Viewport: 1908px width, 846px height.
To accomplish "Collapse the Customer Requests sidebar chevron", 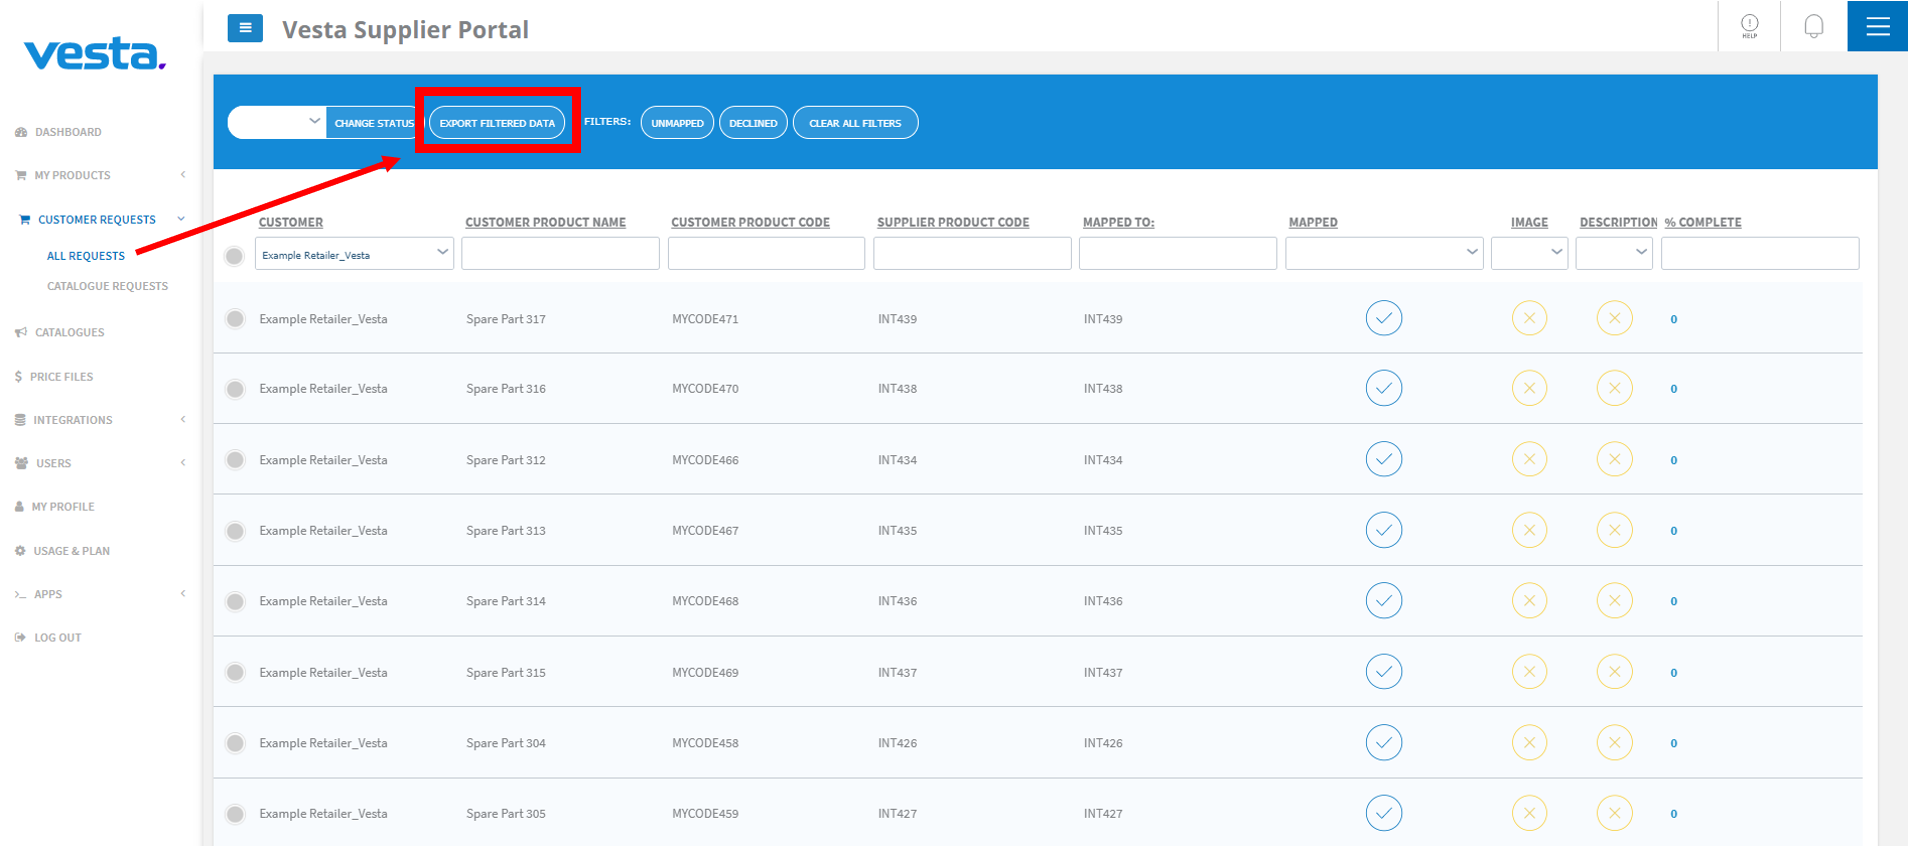I will point(181,219).
